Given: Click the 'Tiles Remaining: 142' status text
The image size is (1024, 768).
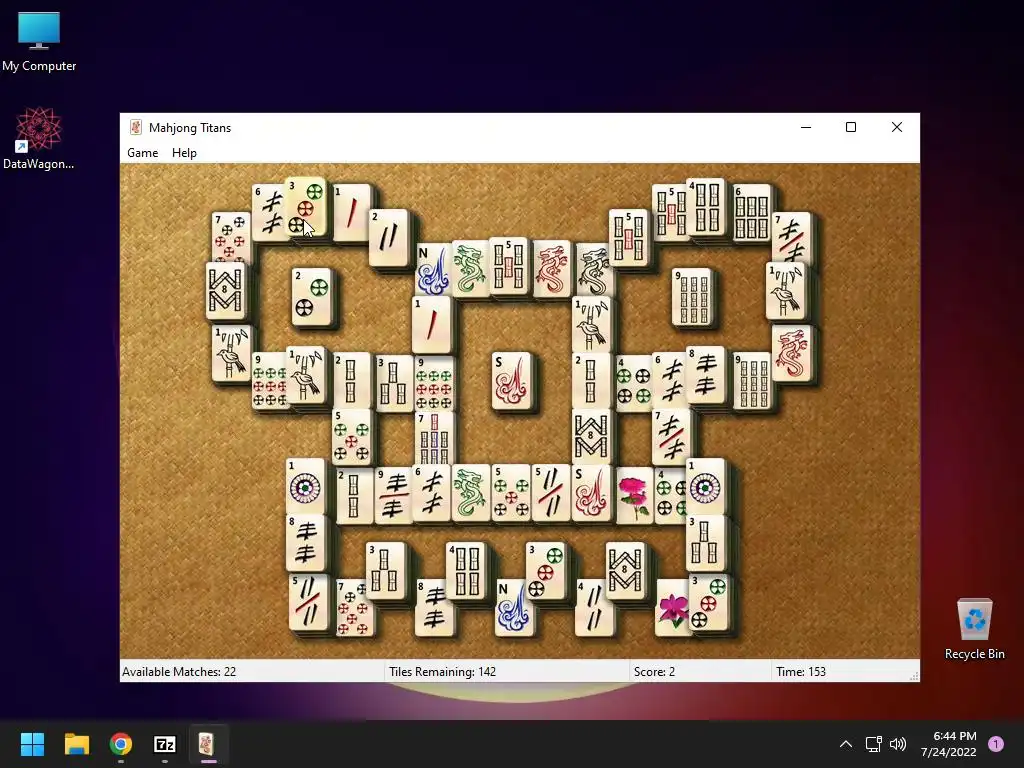Looking at the screenshot, I should 442,671.
